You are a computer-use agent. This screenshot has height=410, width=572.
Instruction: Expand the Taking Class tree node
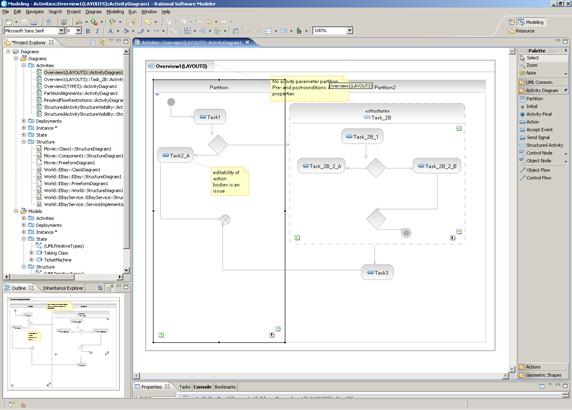[32, 253]
